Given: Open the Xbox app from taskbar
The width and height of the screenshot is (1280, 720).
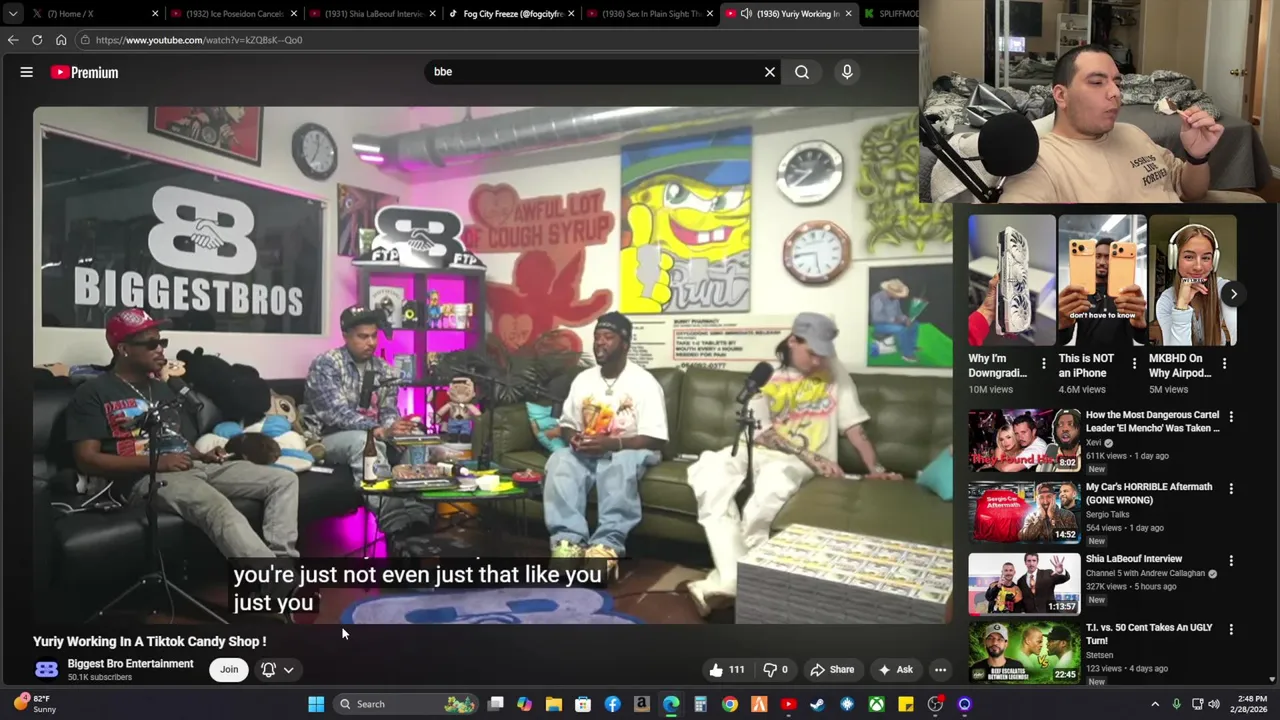Looking at the screenshot, I should tap(876, 704).
